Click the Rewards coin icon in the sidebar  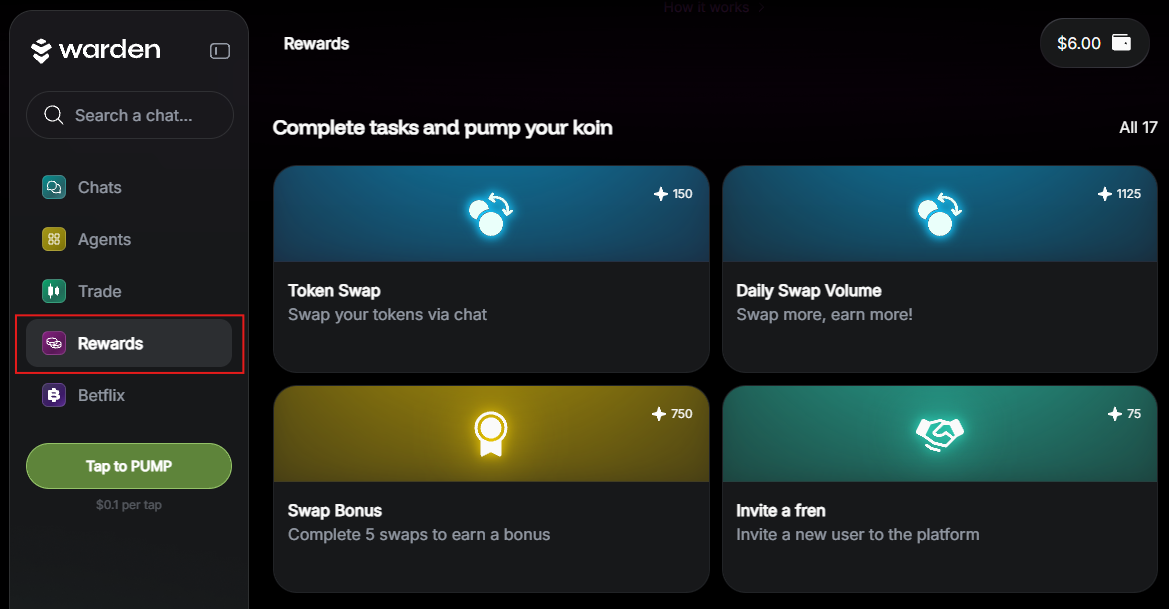[54, 343]
